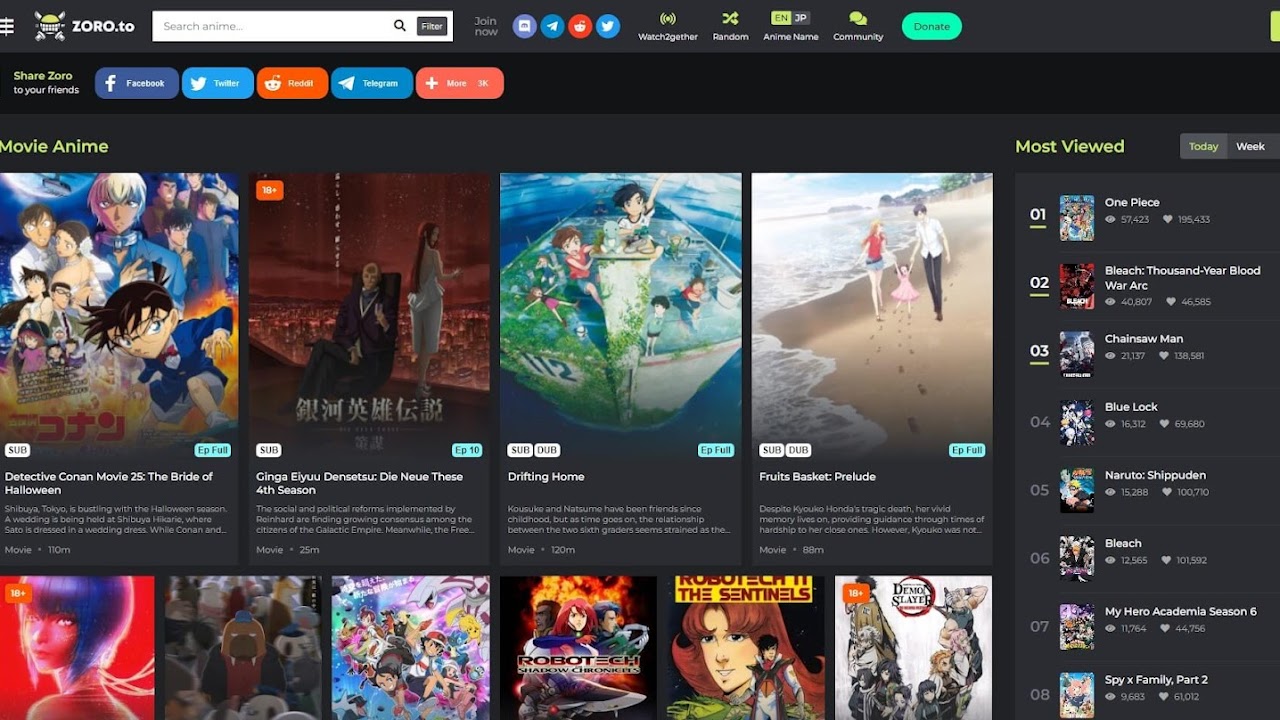Image resolution: width=1280 pixels, height=720 pixels.
Task: Open Demon Slayer movie poster
Action: tap(914, 648)
